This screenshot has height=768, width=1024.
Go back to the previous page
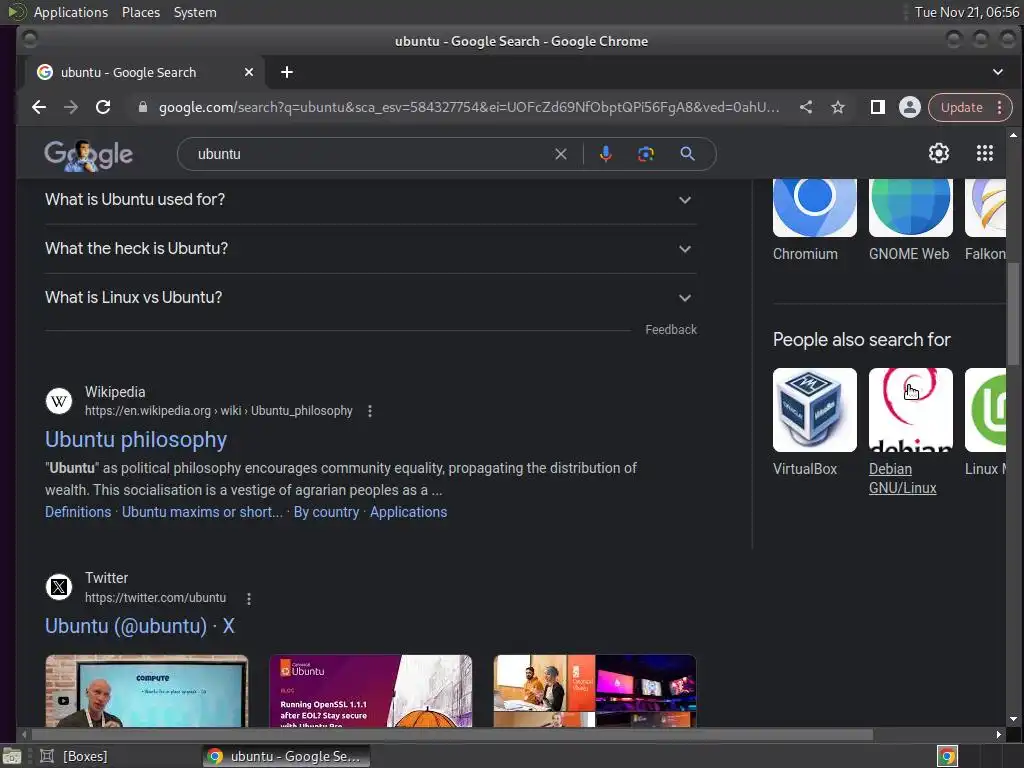pyautogui.click(x=39, y=107)
